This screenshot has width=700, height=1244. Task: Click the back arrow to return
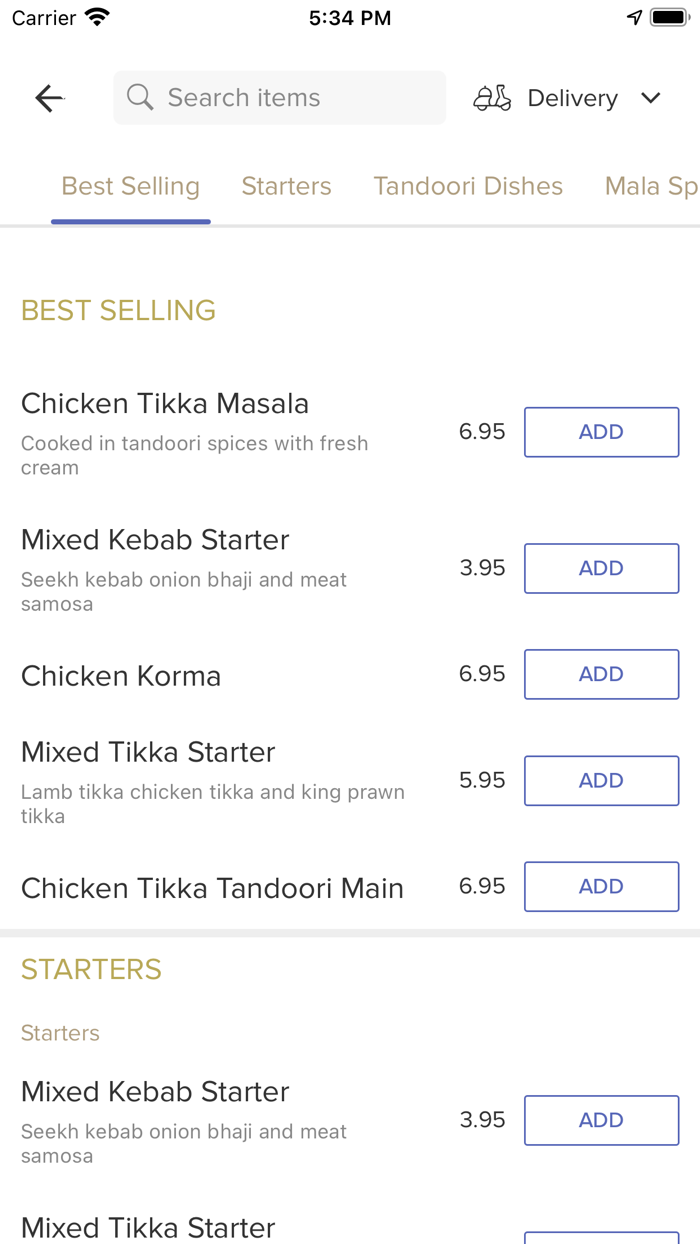48,97
